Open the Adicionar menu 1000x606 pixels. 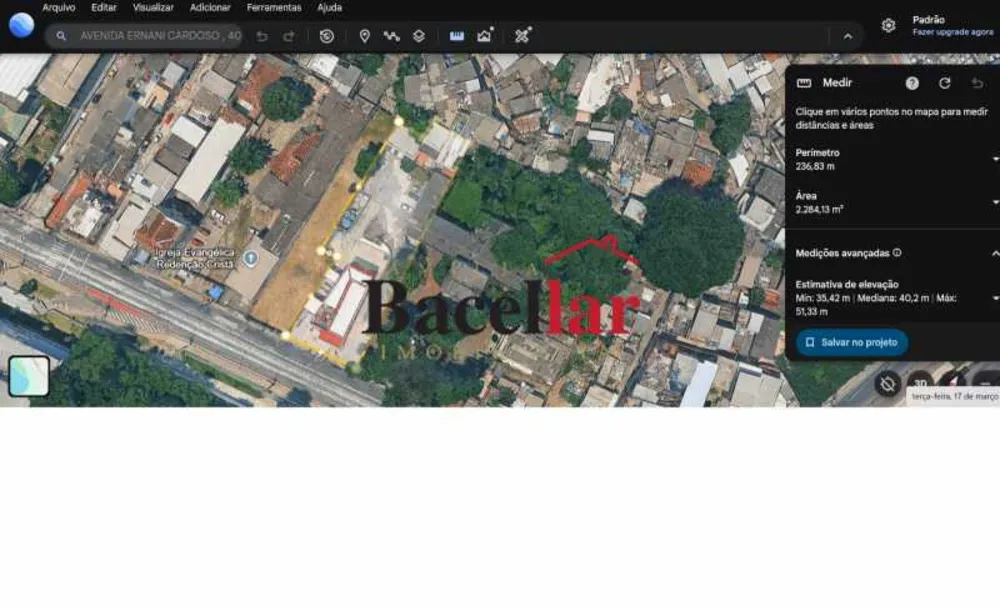(210, 8)
